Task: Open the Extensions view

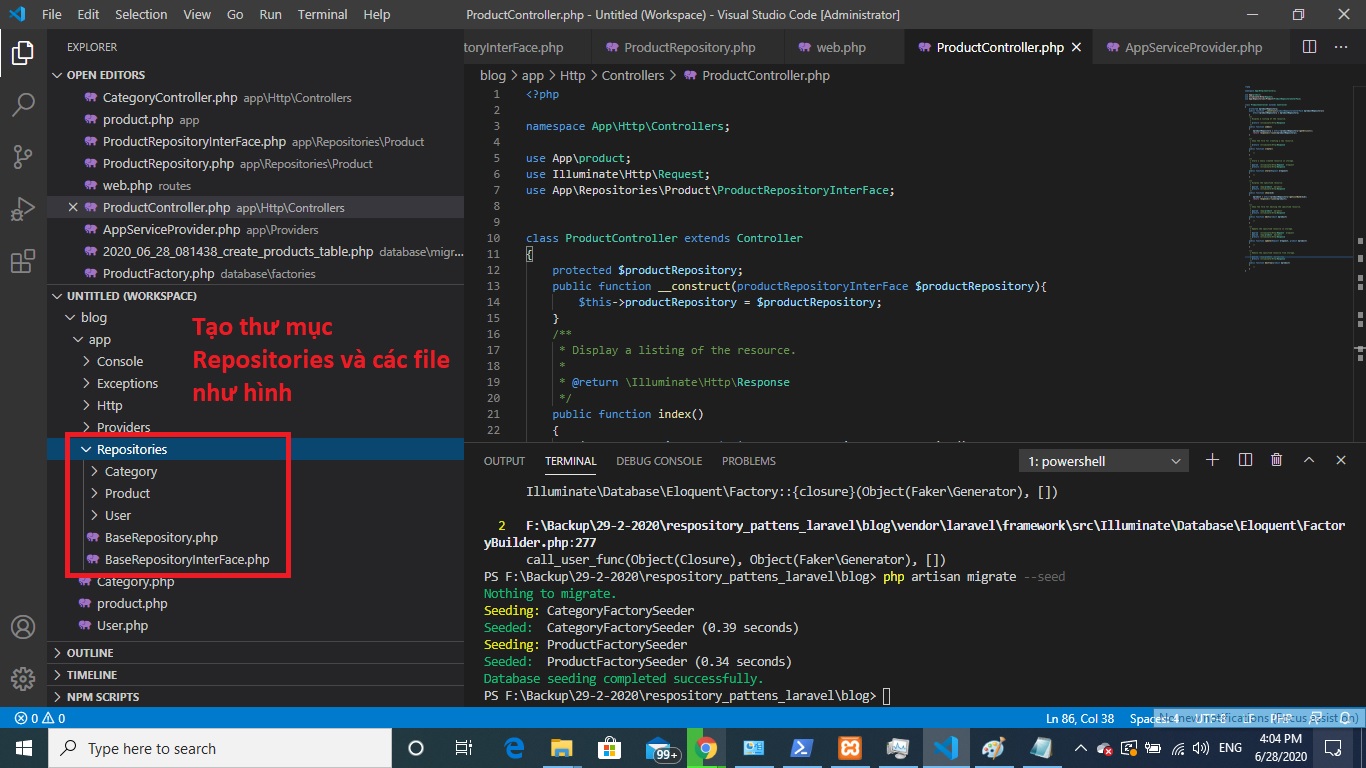Action: [x=23, y=261]
